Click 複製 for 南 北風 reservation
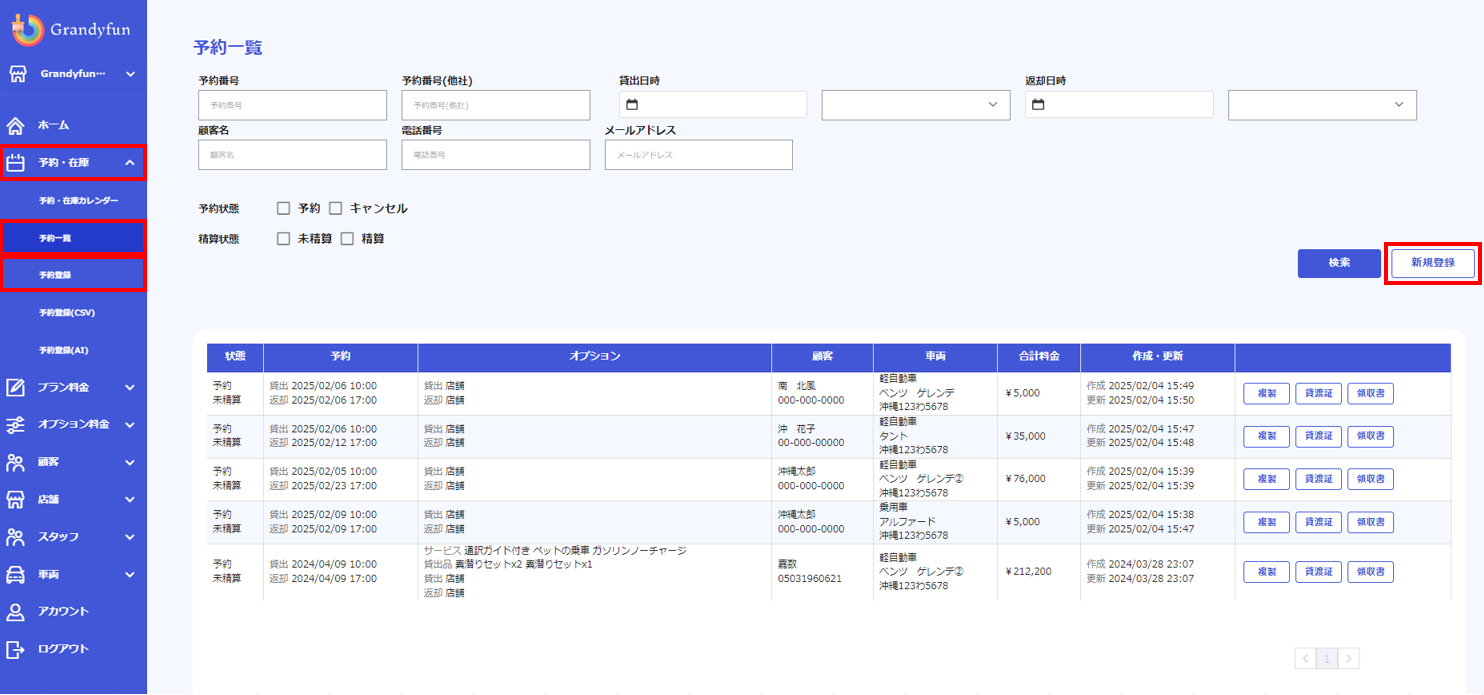This screenshot has height=695, width=1484. pos(1267,394)
